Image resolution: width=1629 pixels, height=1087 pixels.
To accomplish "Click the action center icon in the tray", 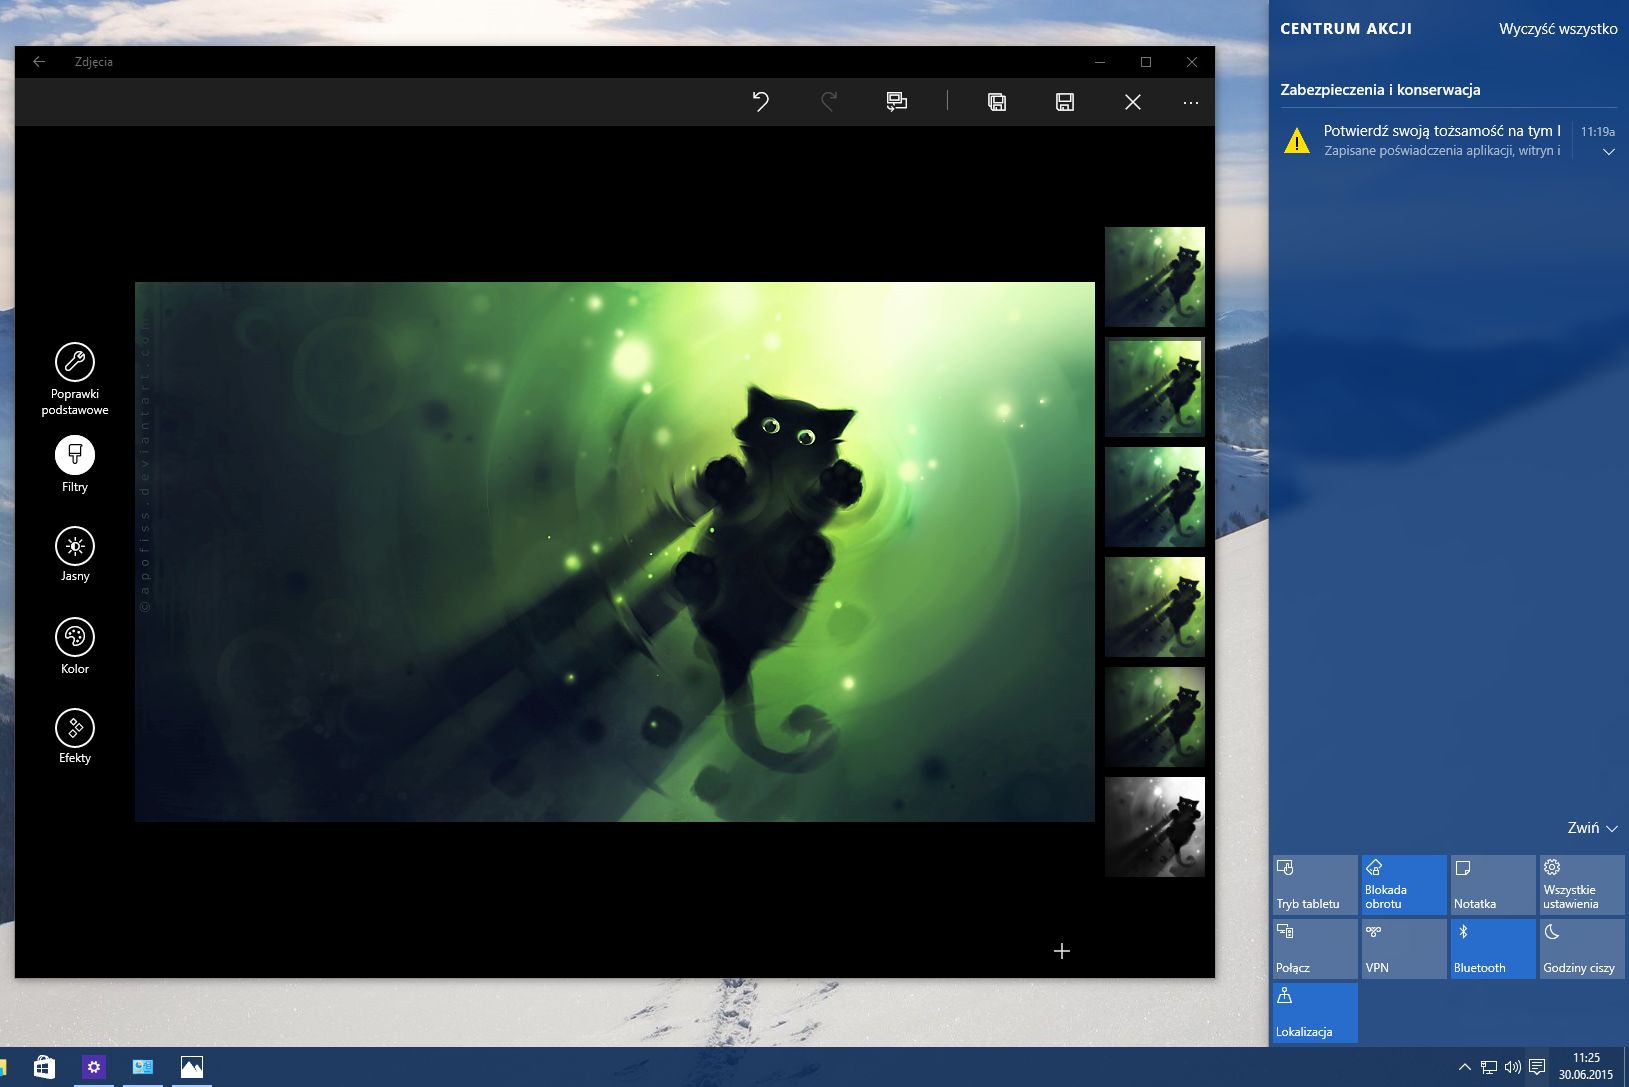I will (1537, 1067).
